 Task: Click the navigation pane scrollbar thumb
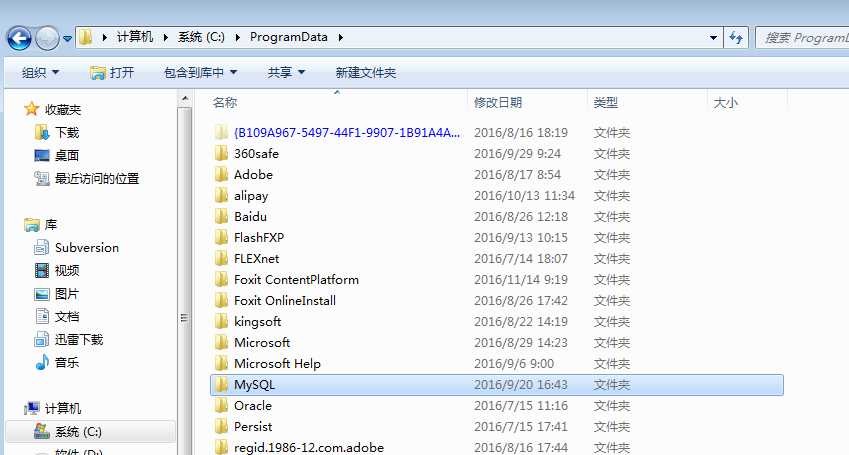[x=185, y=317]
